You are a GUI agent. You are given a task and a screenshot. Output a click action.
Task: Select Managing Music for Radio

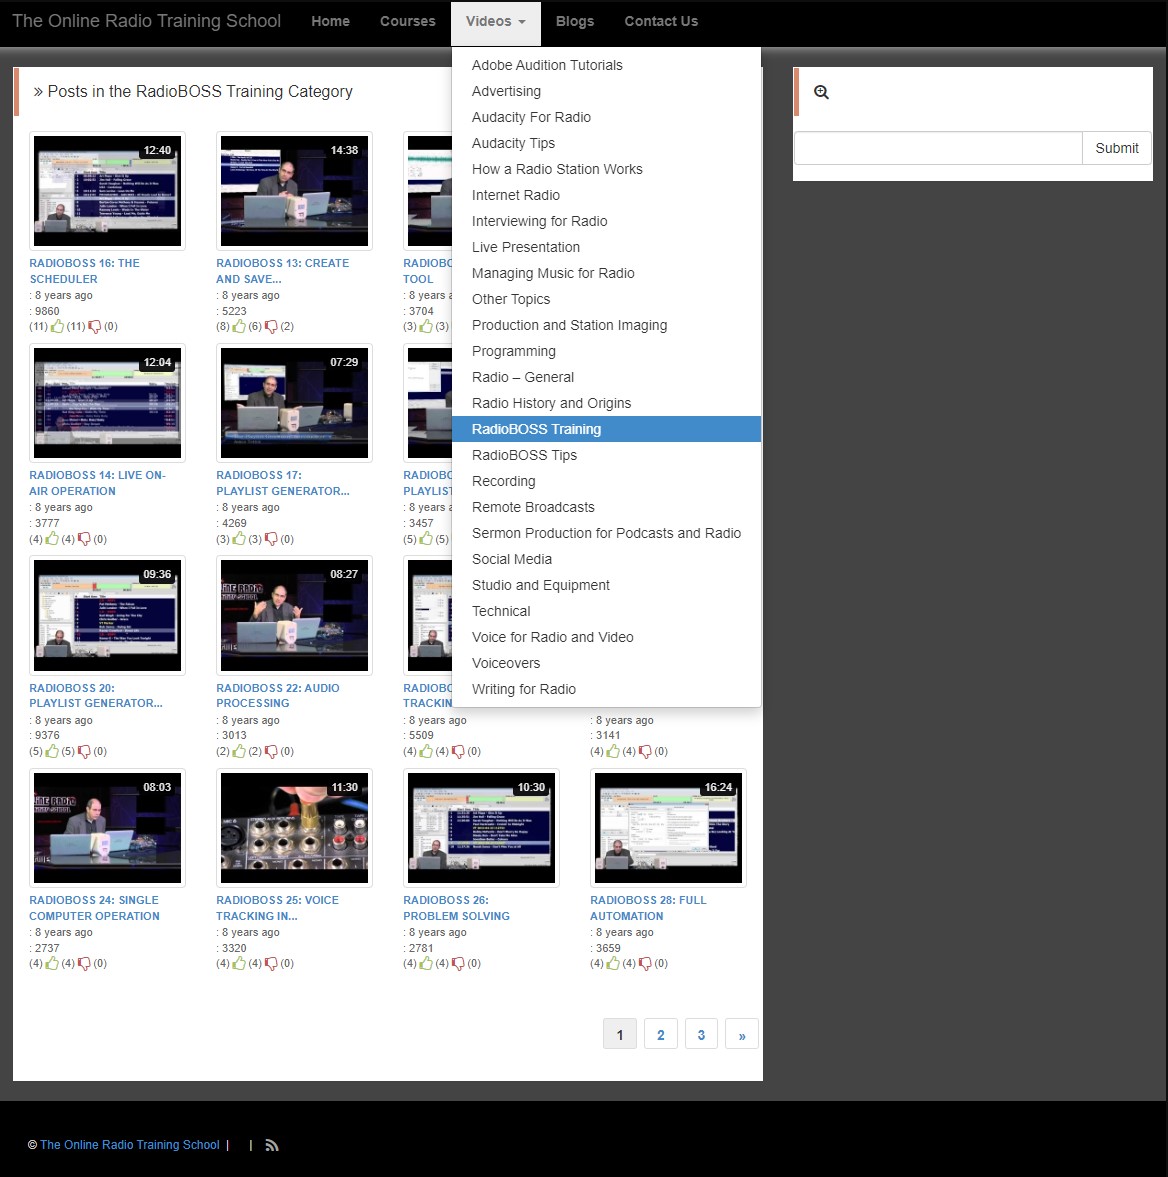pos(607,274)
